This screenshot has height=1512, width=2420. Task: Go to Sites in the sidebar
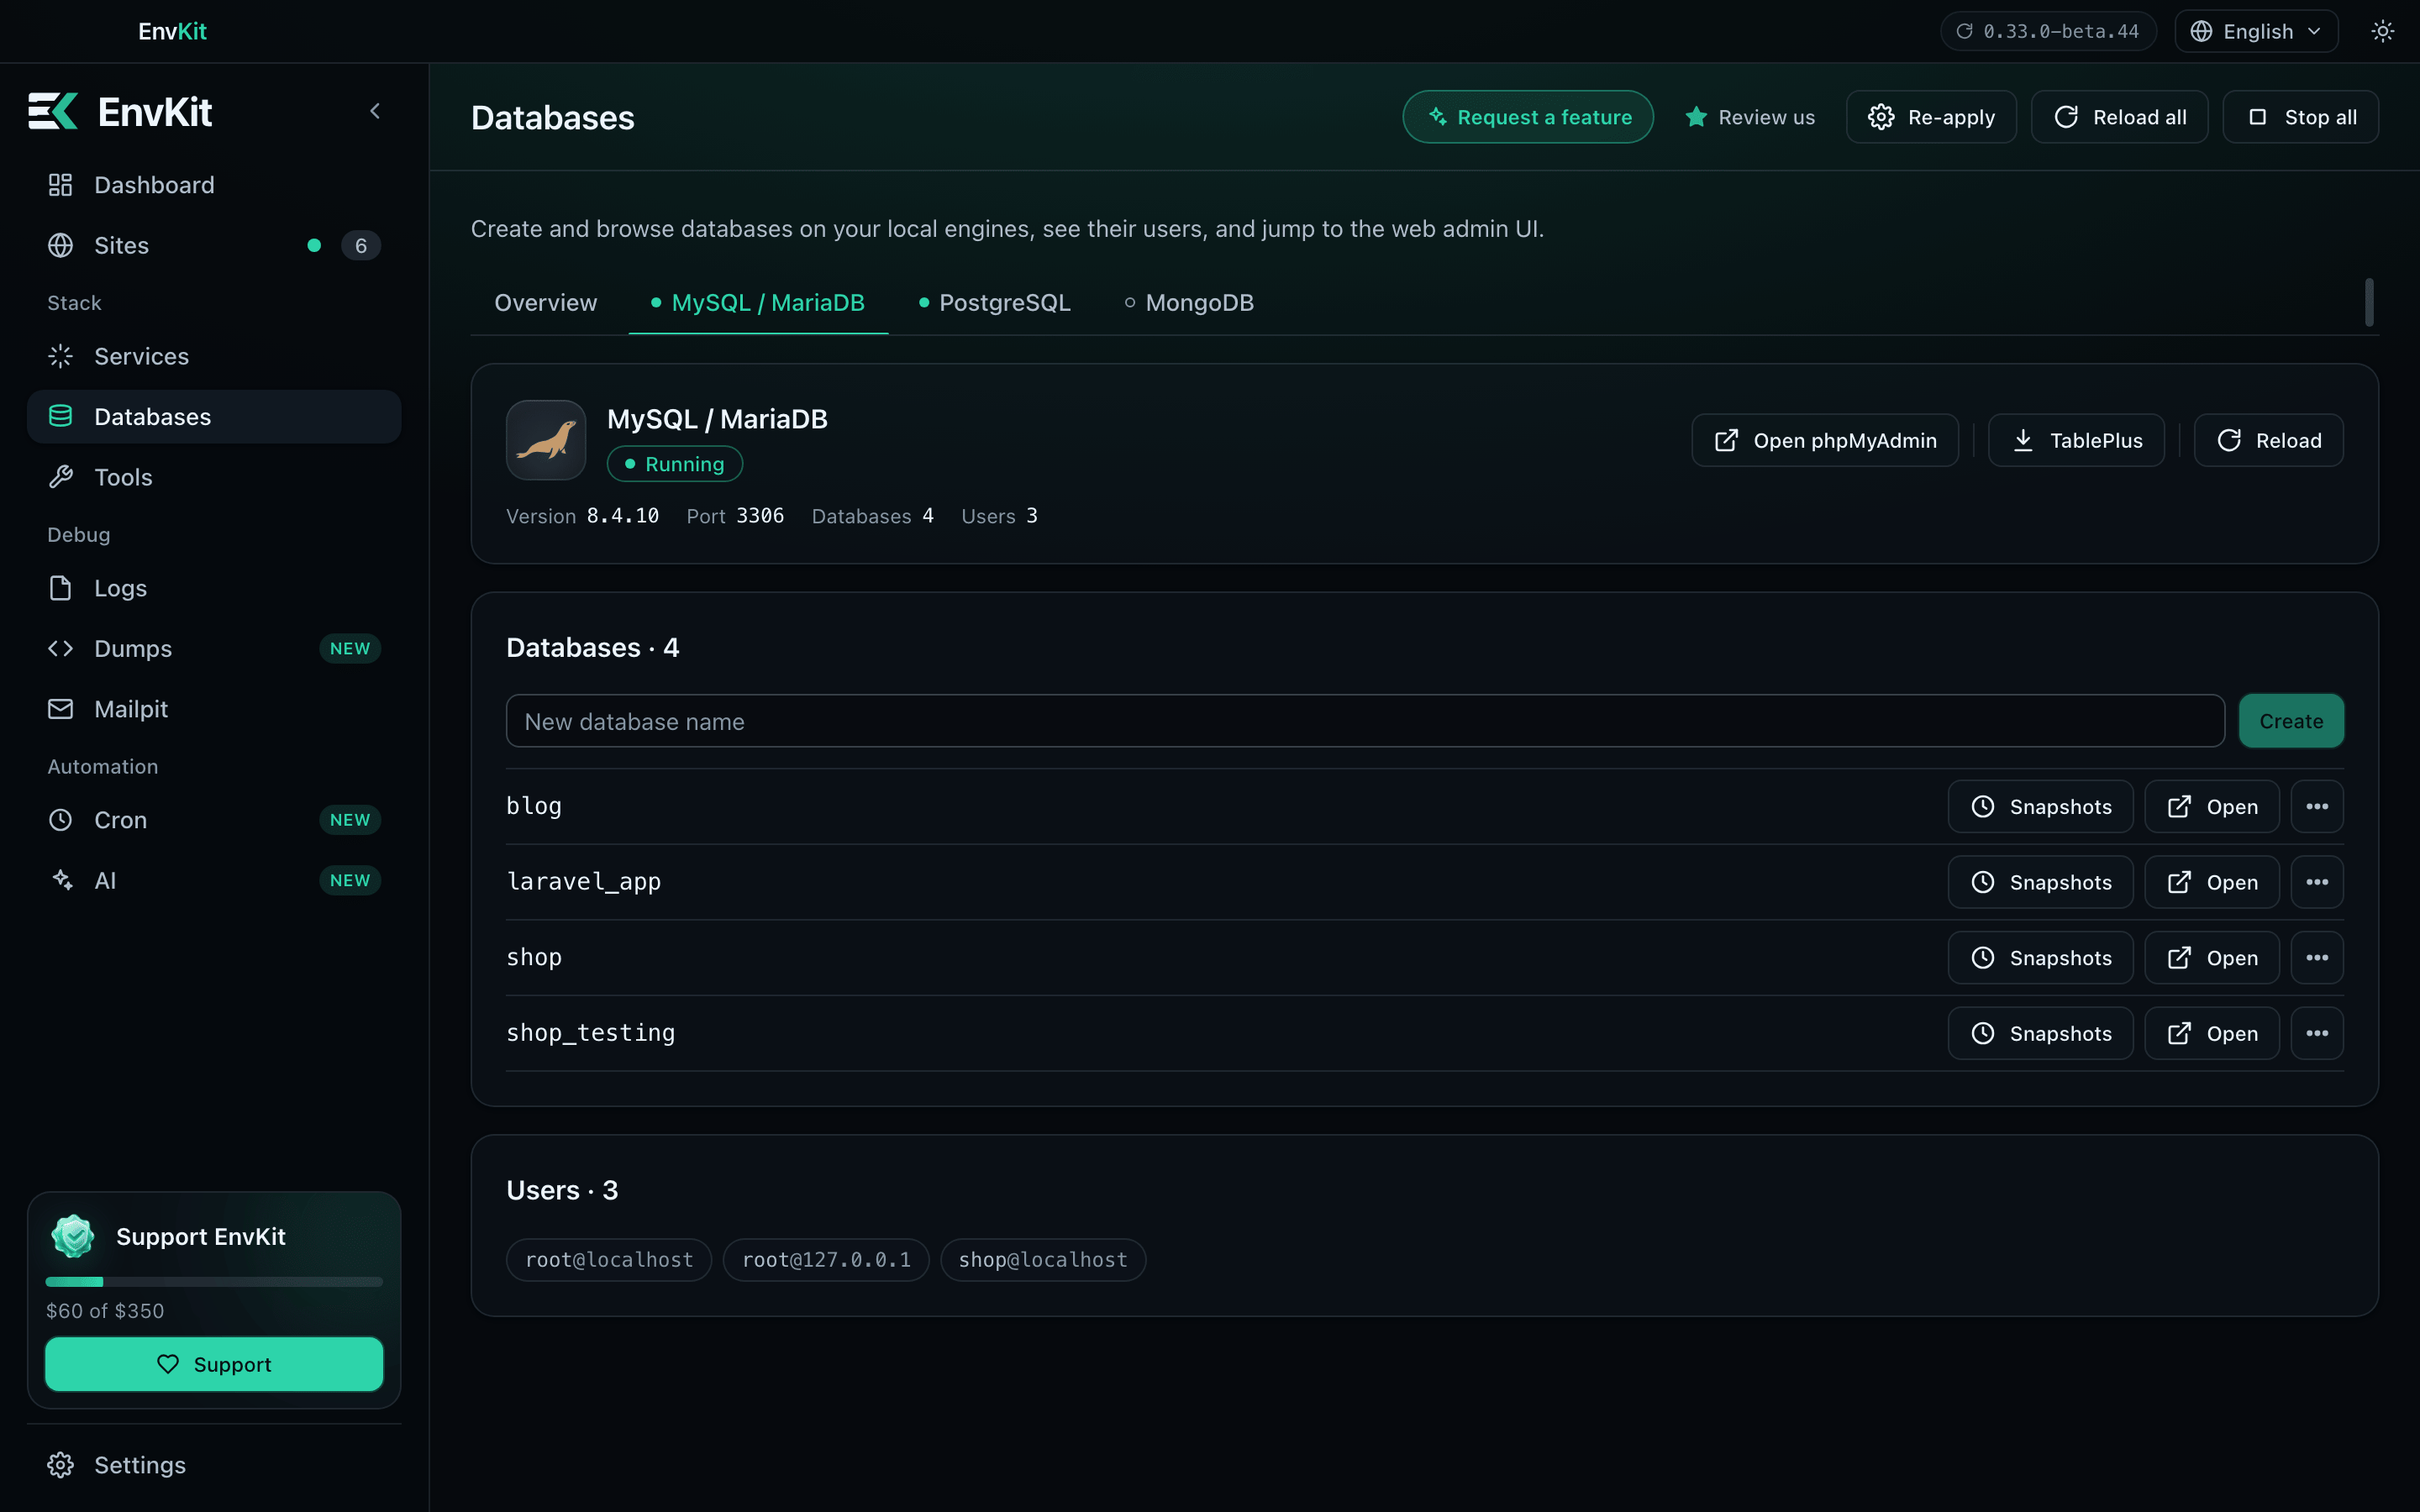[214, 245]
